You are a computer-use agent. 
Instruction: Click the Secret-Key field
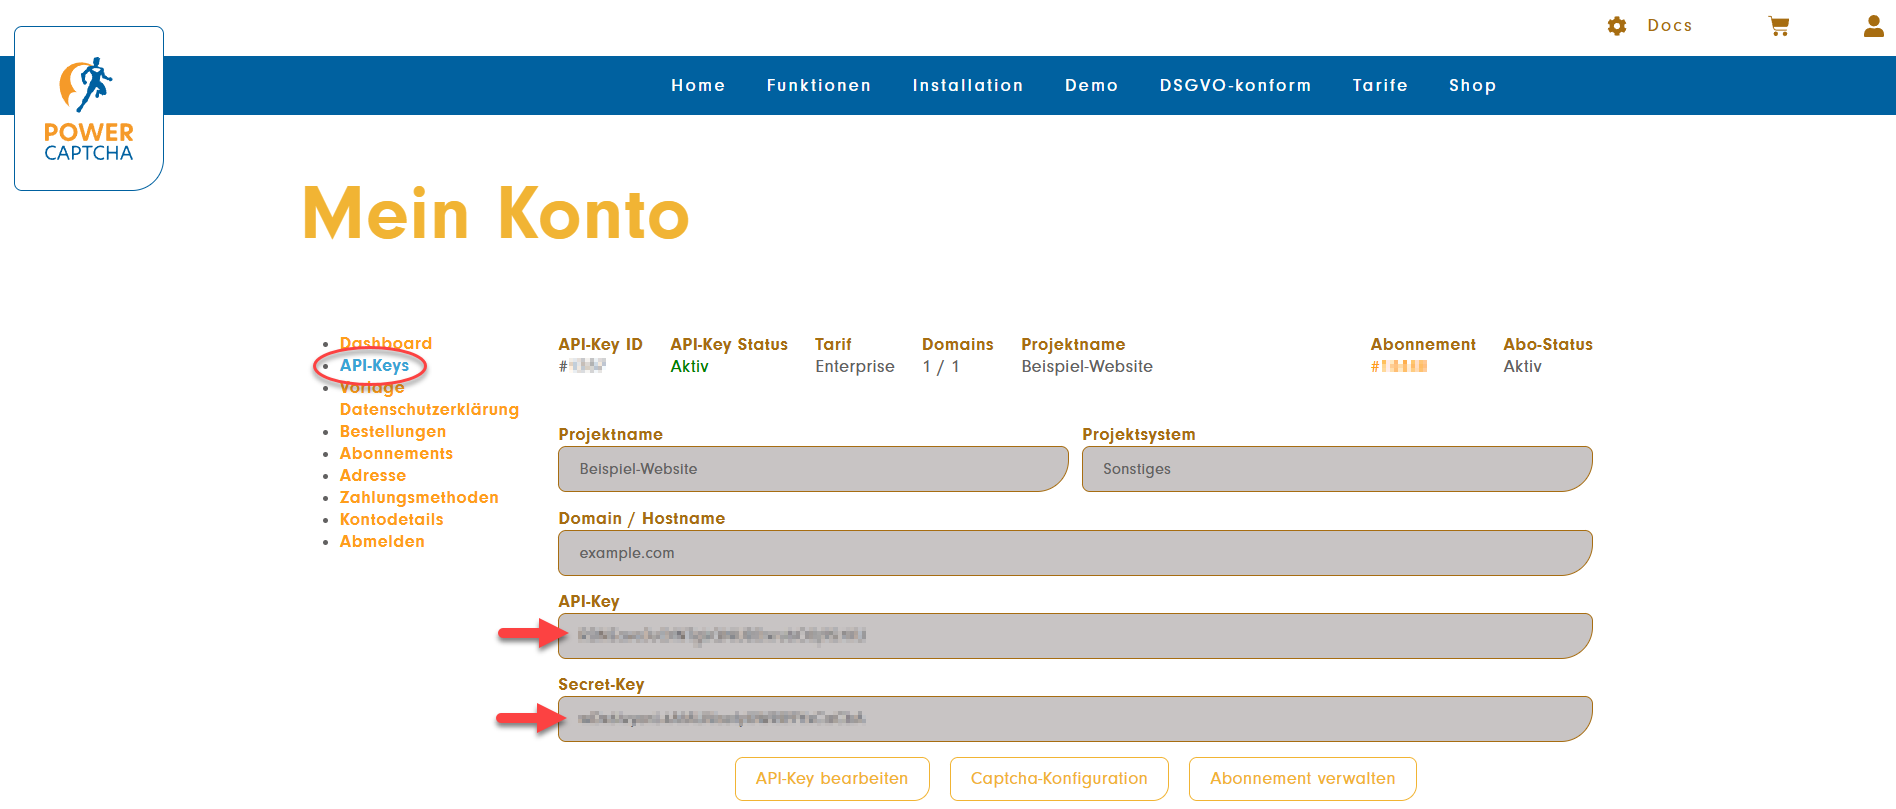click(1074, 719)
